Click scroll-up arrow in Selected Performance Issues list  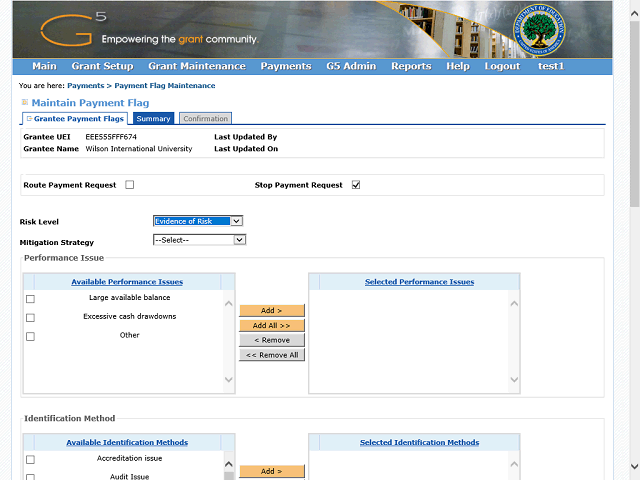[514, 304]
